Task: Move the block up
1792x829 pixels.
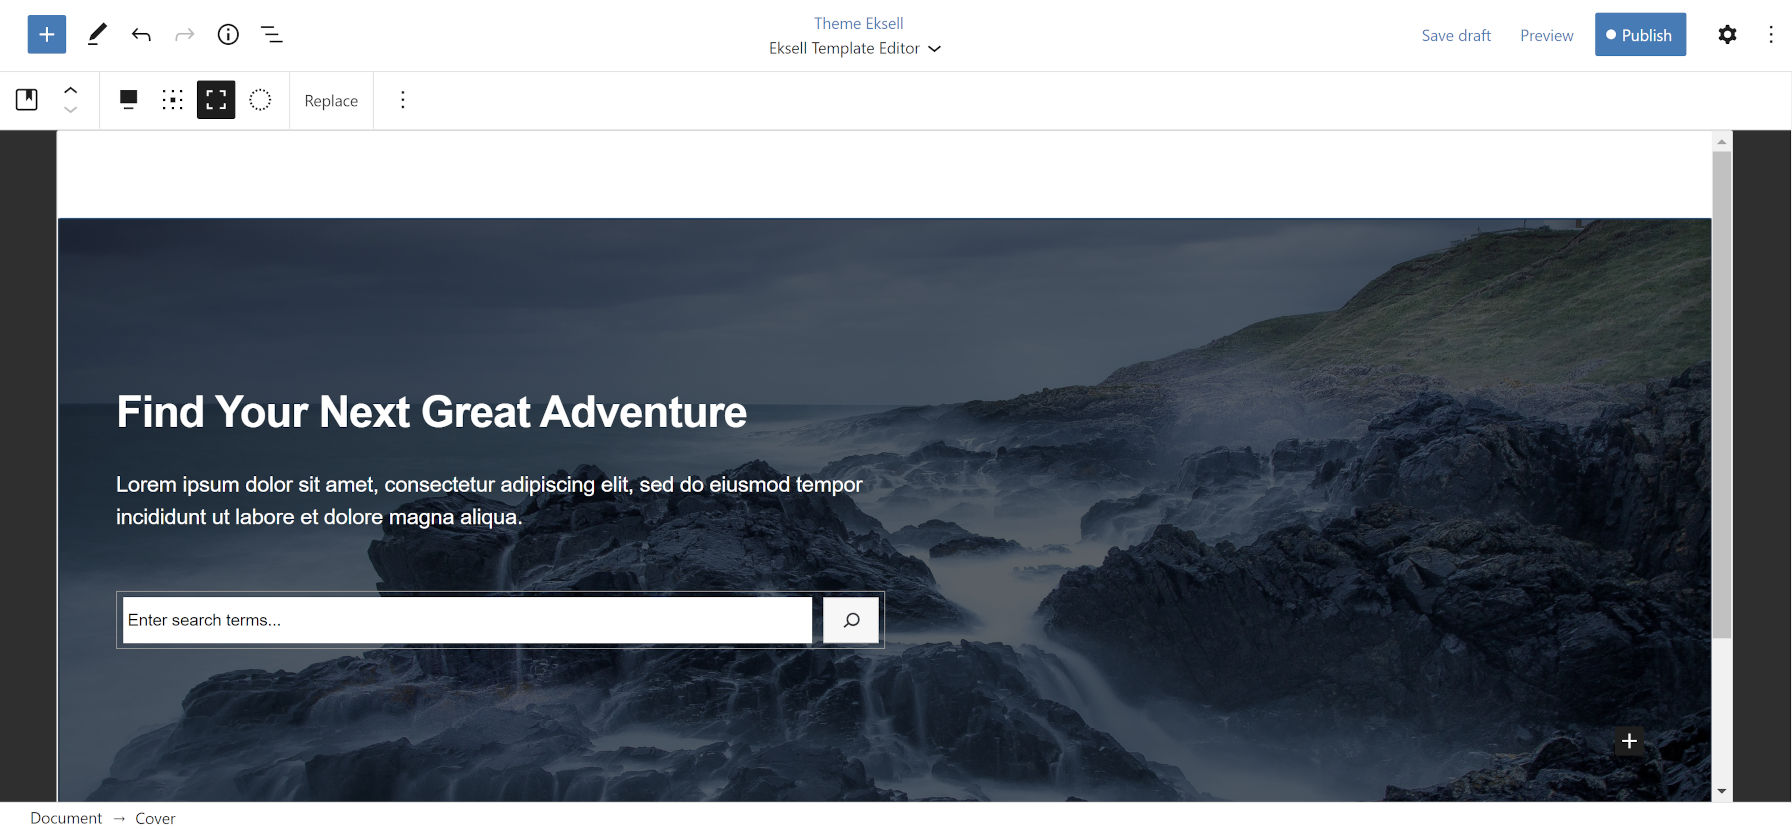Action: [x=71, y=90]
